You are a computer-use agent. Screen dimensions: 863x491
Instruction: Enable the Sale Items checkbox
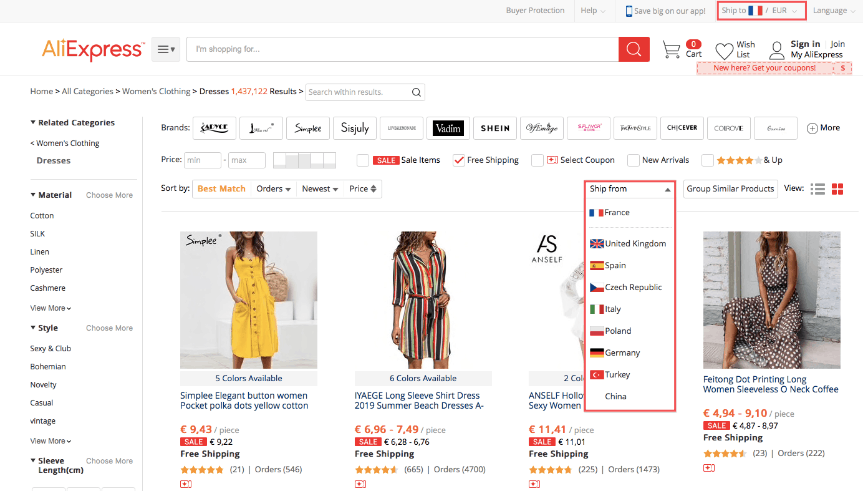click(364, 160)
